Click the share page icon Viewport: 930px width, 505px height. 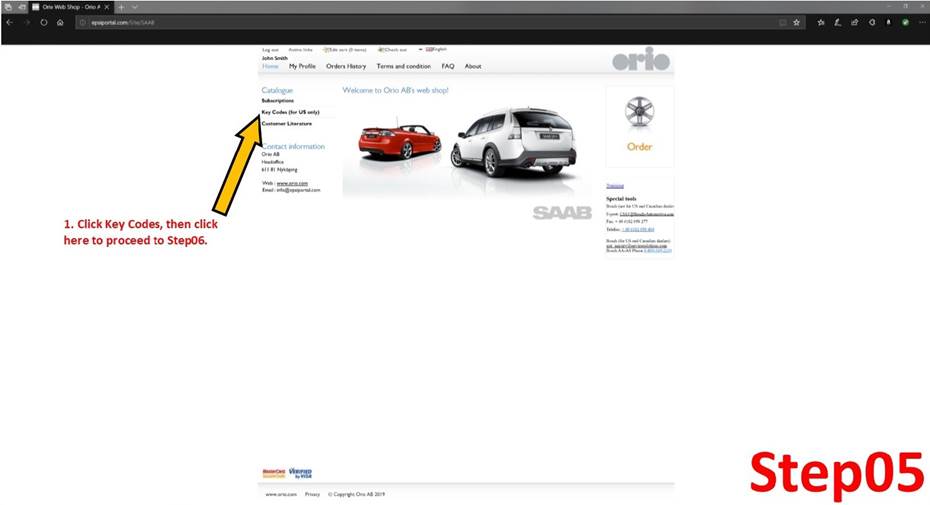click(x=855, y=23)
